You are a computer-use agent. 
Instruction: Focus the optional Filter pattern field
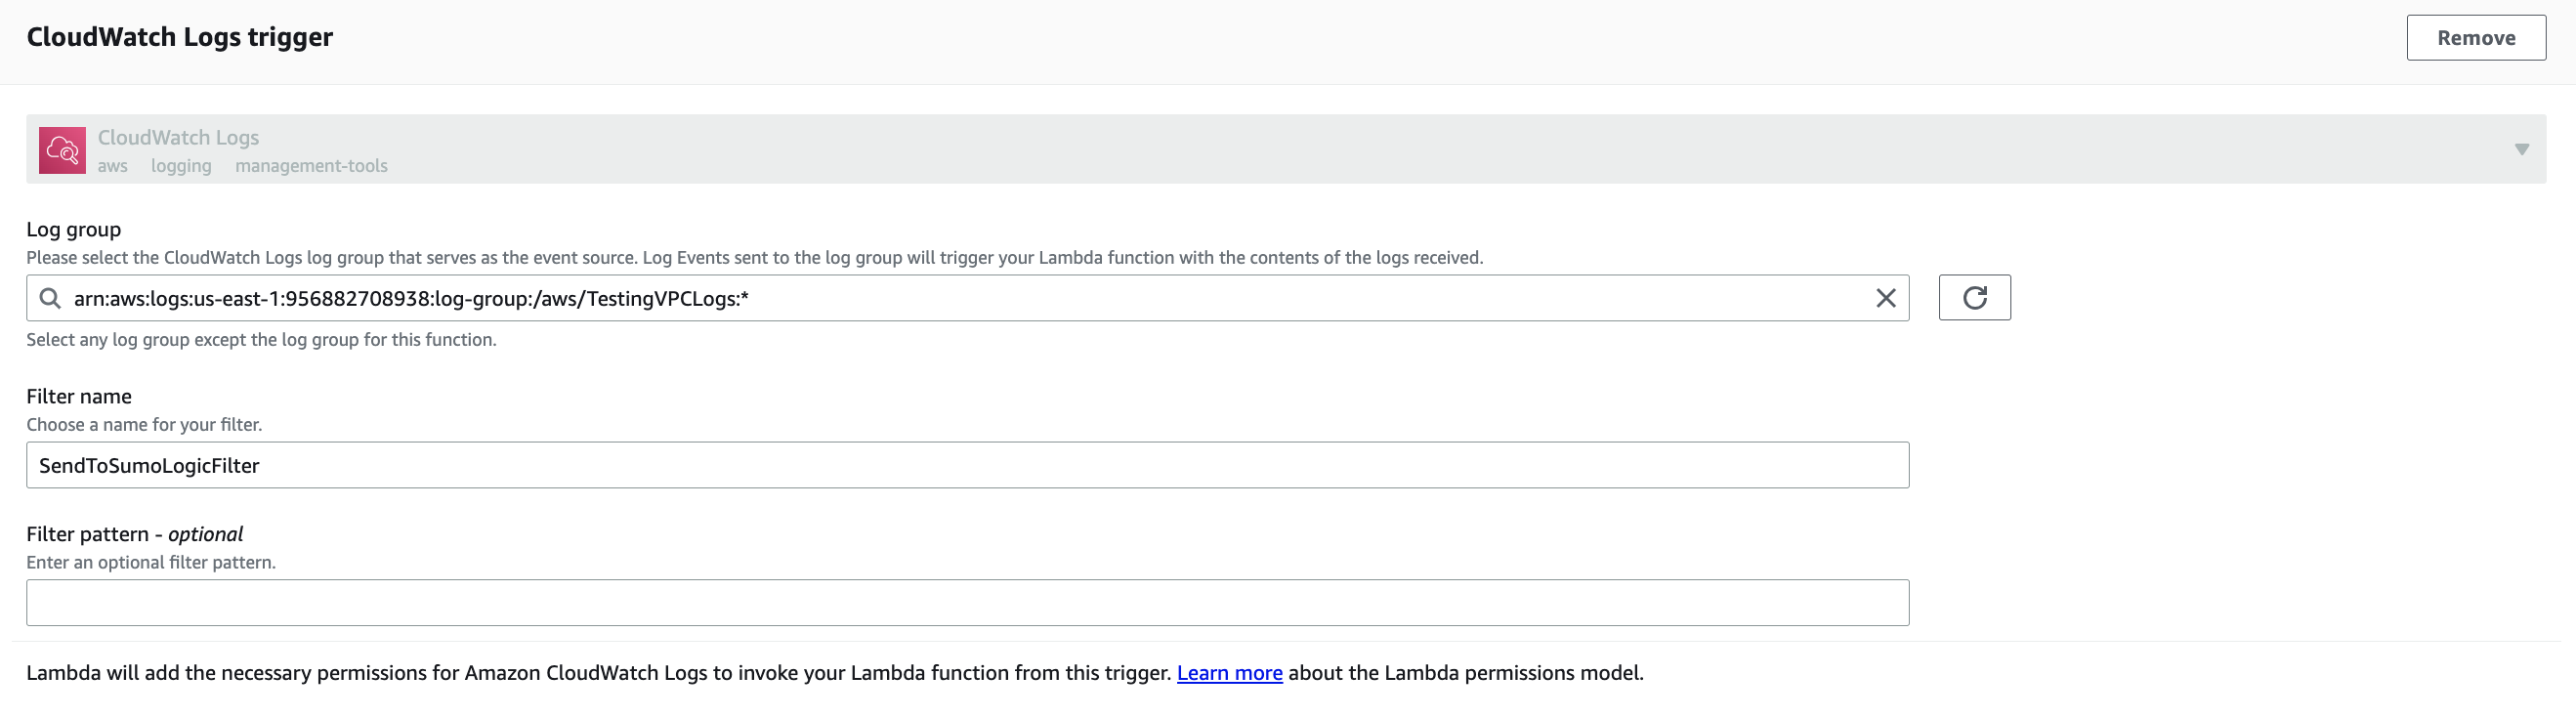pos(968,602)
